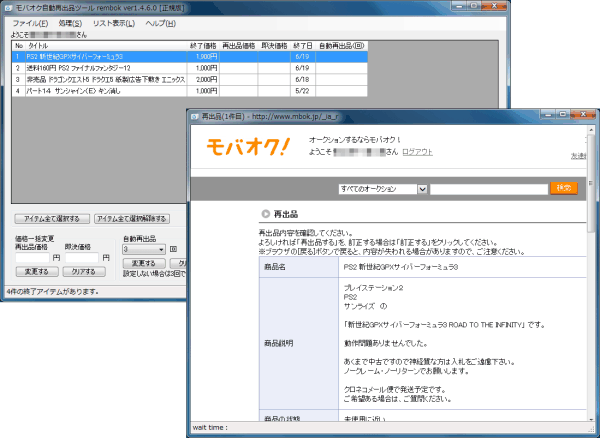
Task: Click the 自動再出品(回) column header
Action: (x=341, y=46)
